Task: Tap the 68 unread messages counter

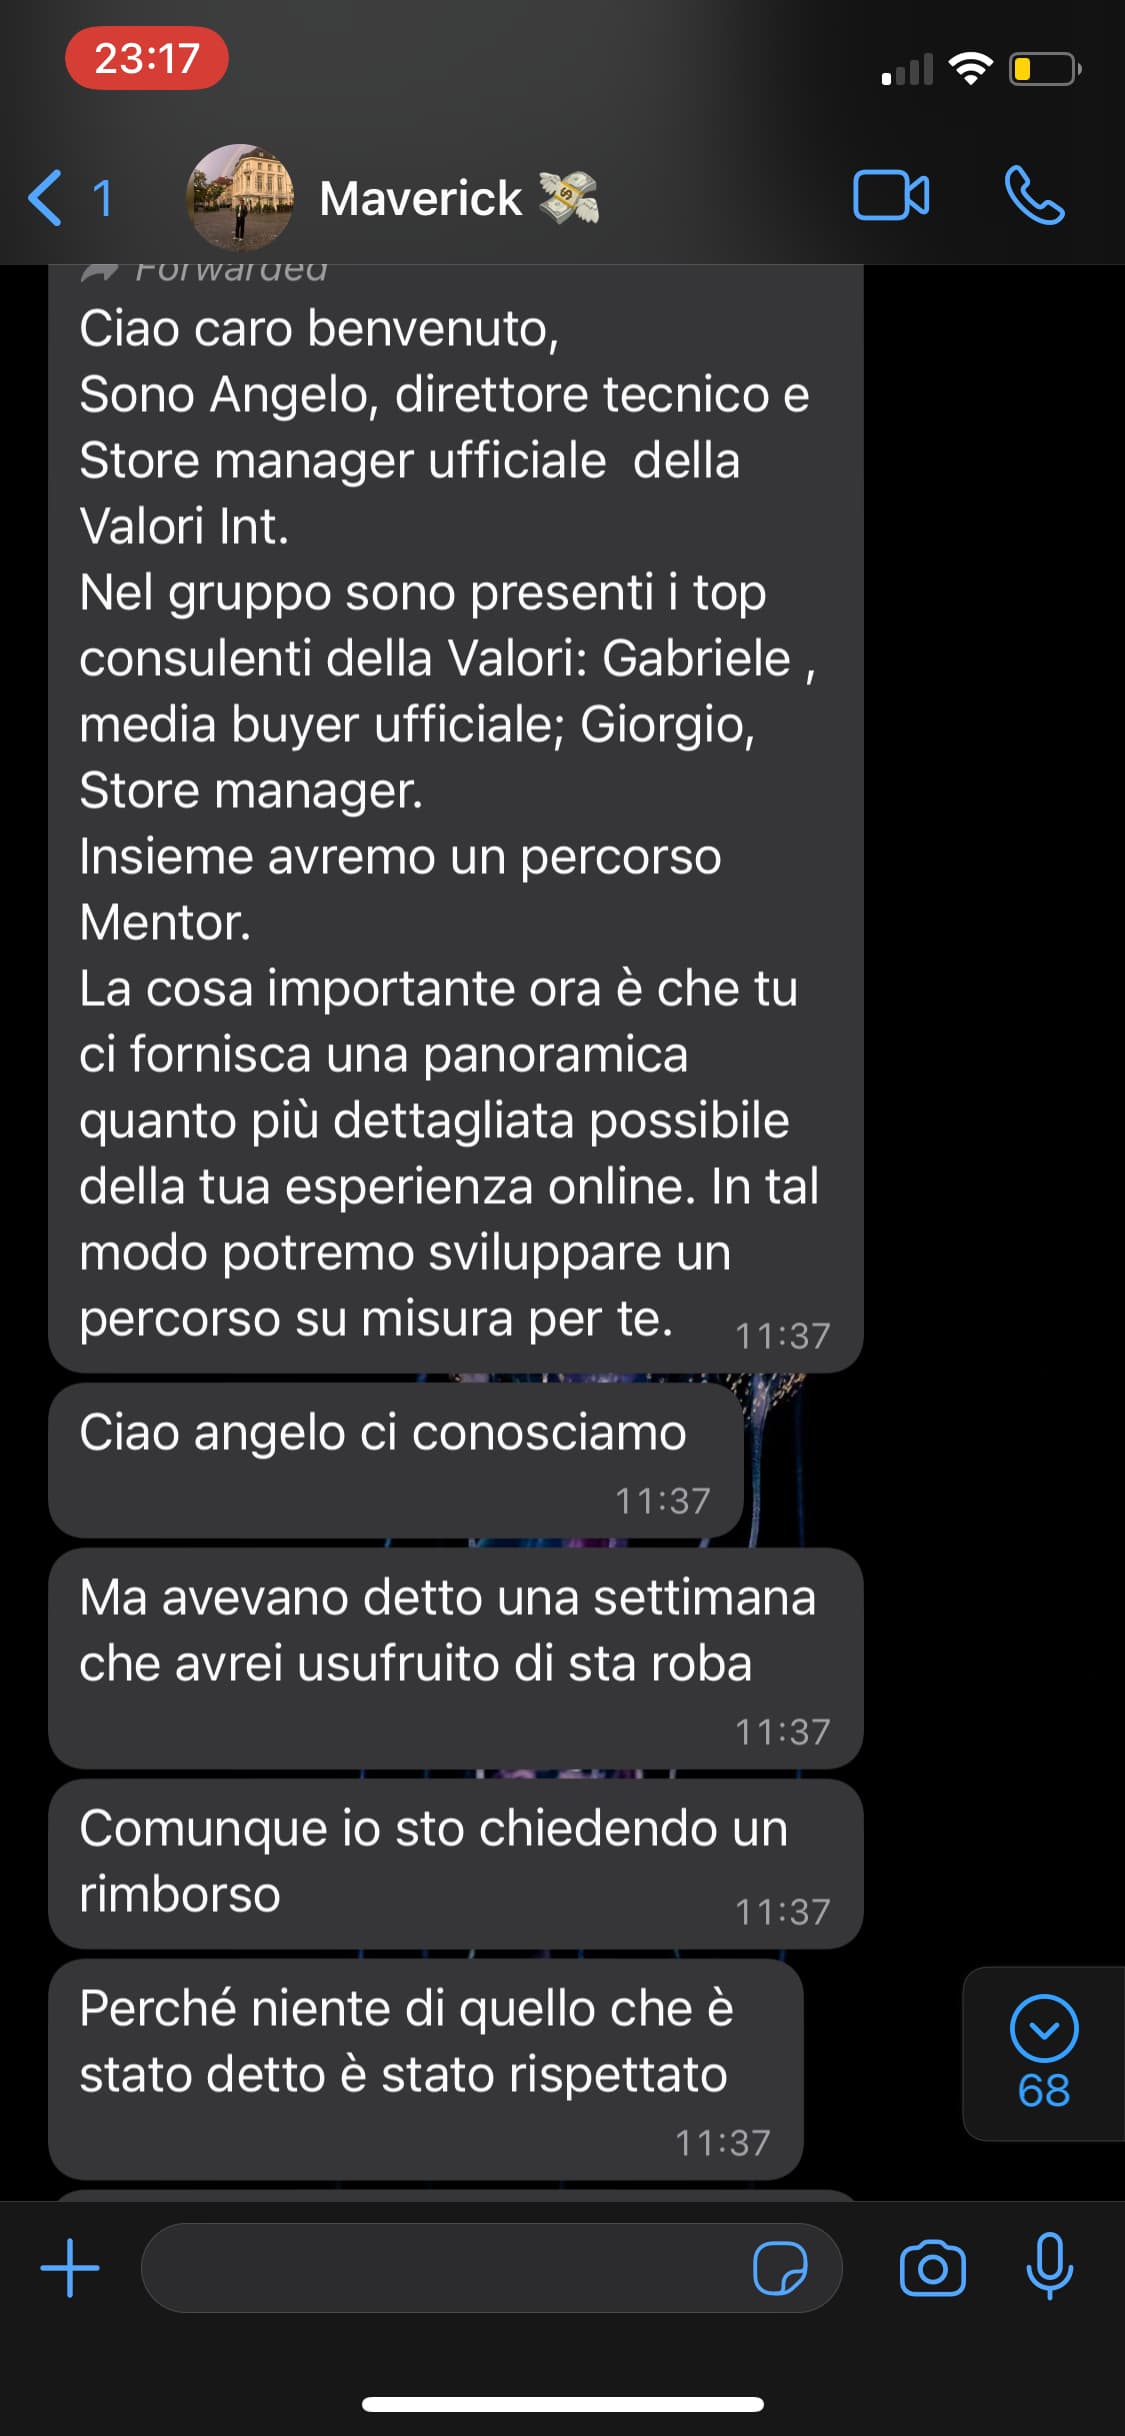Action: click(1044, 2091)
